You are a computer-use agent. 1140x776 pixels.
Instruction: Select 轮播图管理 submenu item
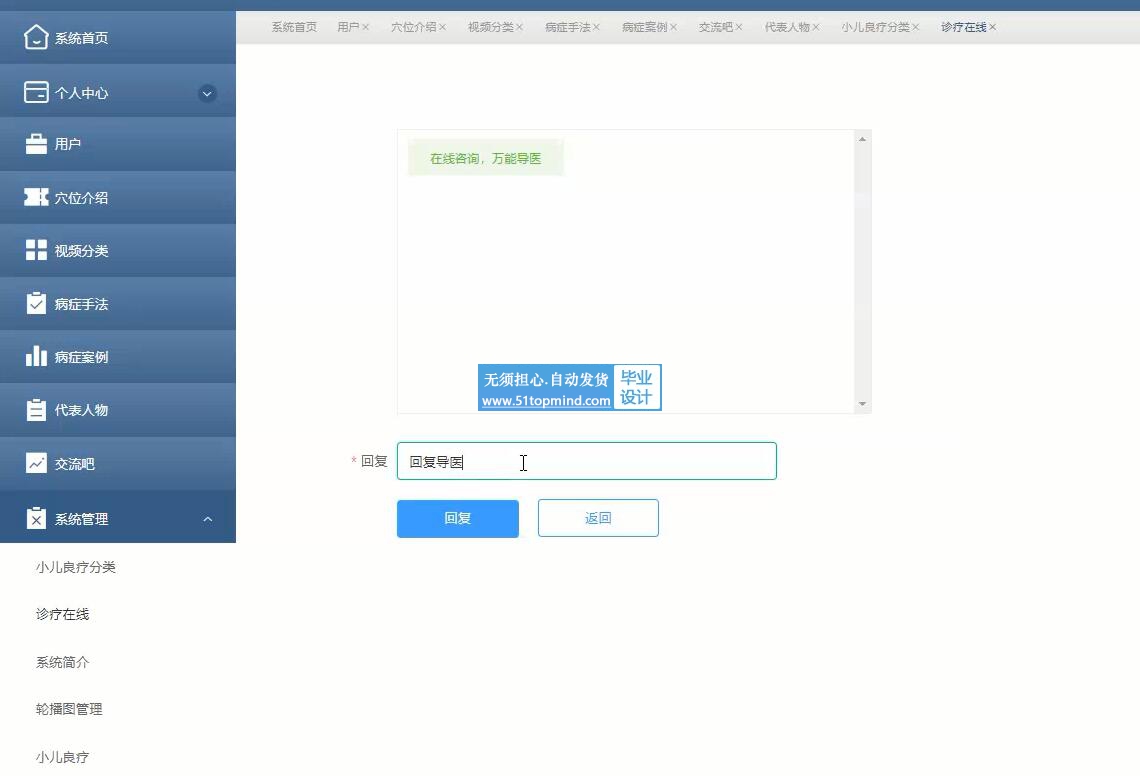coord(69,709)
